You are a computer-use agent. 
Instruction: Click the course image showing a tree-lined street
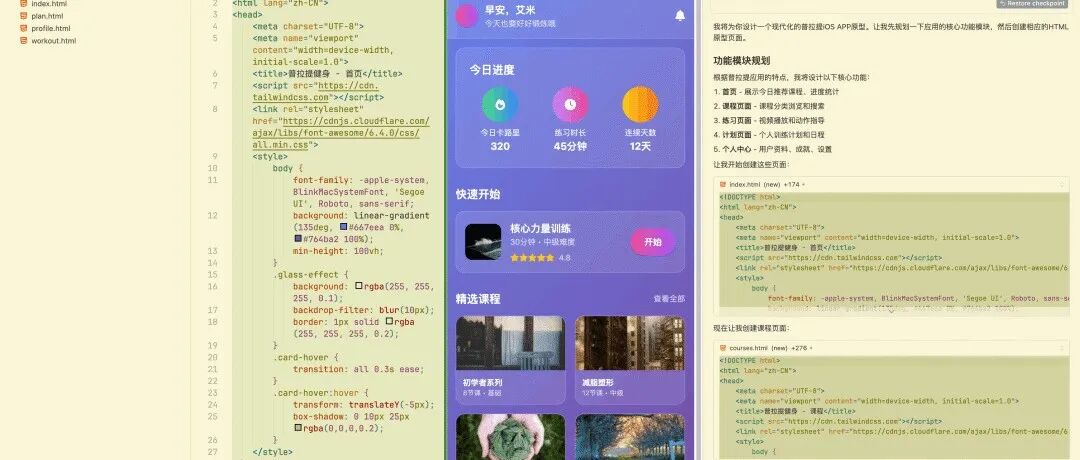(630, 437)
